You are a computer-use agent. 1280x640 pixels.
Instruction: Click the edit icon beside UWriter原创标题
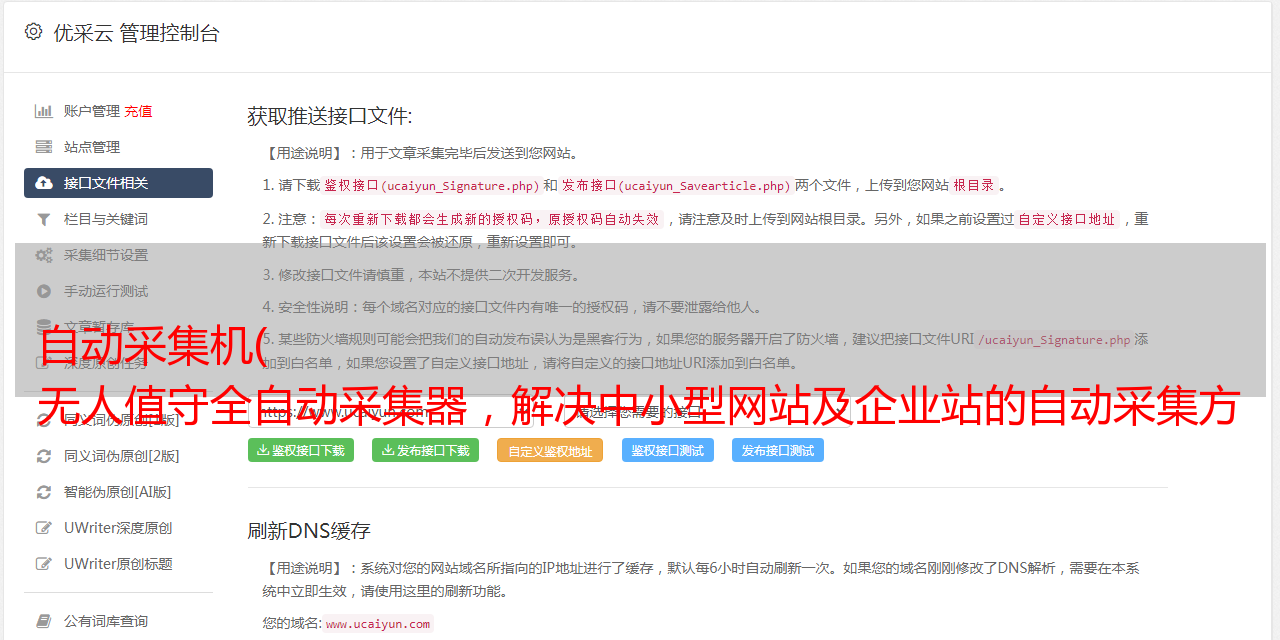click(x=44, y=564)
